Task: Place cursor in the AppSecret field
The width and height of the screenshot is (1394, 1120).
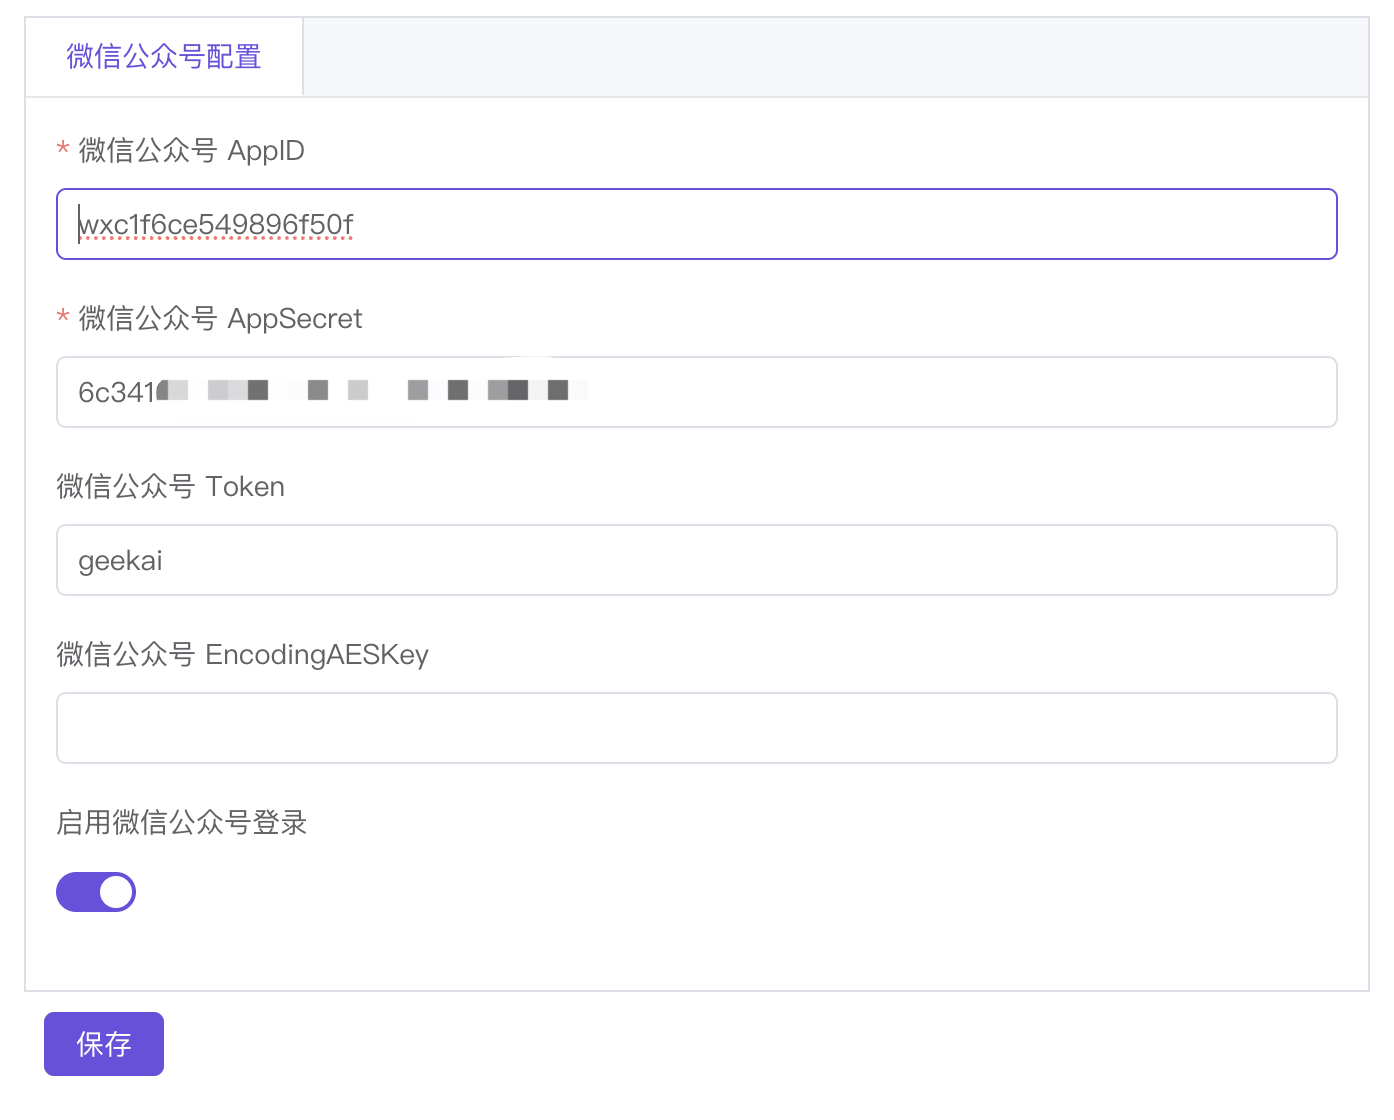Action: pyautogui.click(x=697, y=392)
